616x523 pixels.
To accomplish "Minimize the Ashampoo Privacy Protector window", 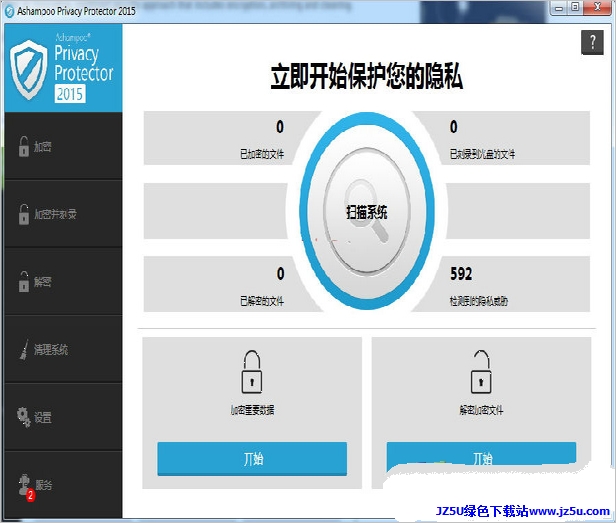I will click(x=559, y=7).
